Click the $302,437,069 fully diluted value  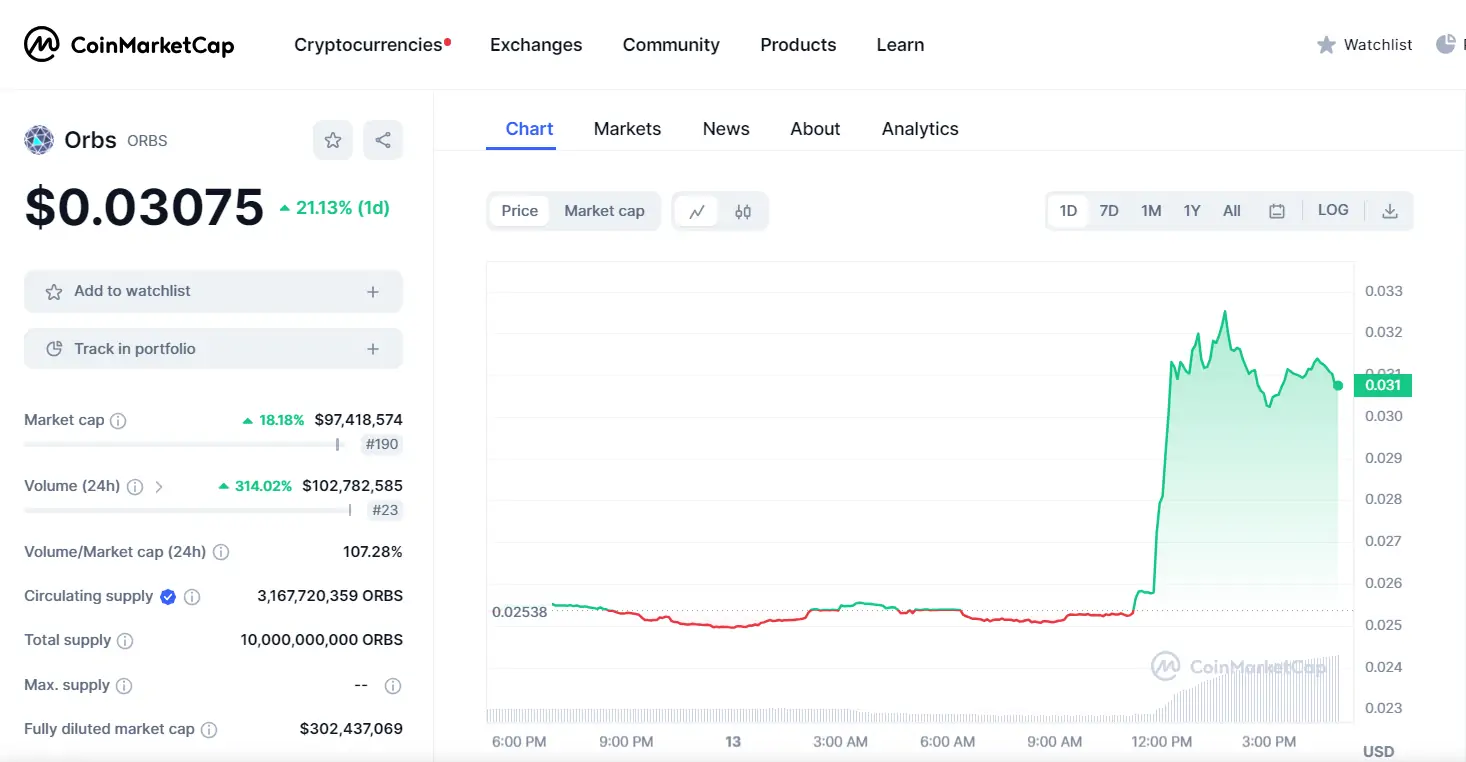point(351,729)
